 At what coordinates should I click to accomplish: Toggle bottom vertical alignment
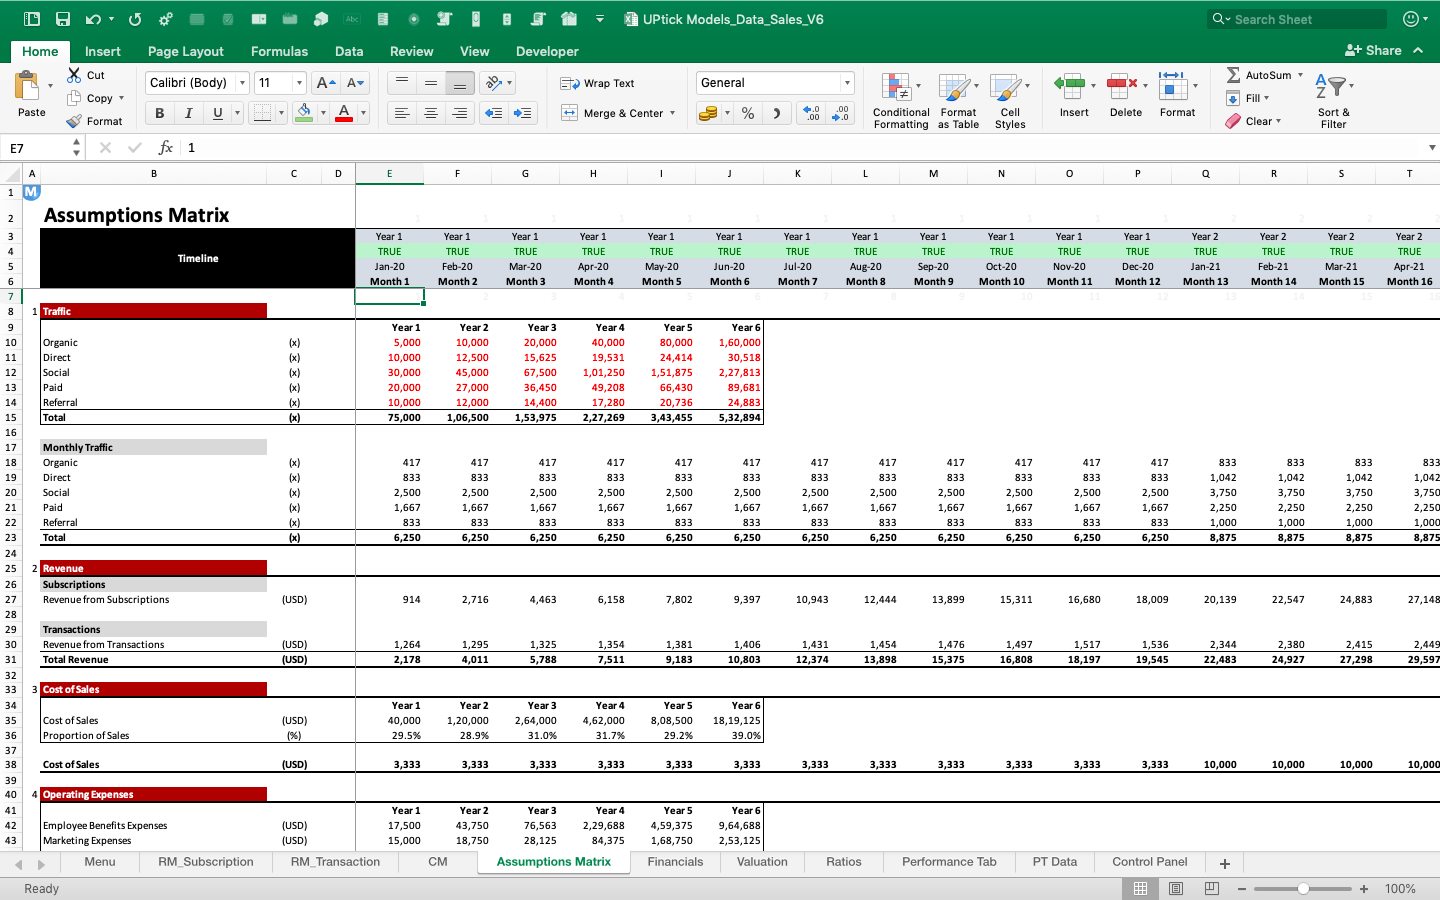click(460, 83)
